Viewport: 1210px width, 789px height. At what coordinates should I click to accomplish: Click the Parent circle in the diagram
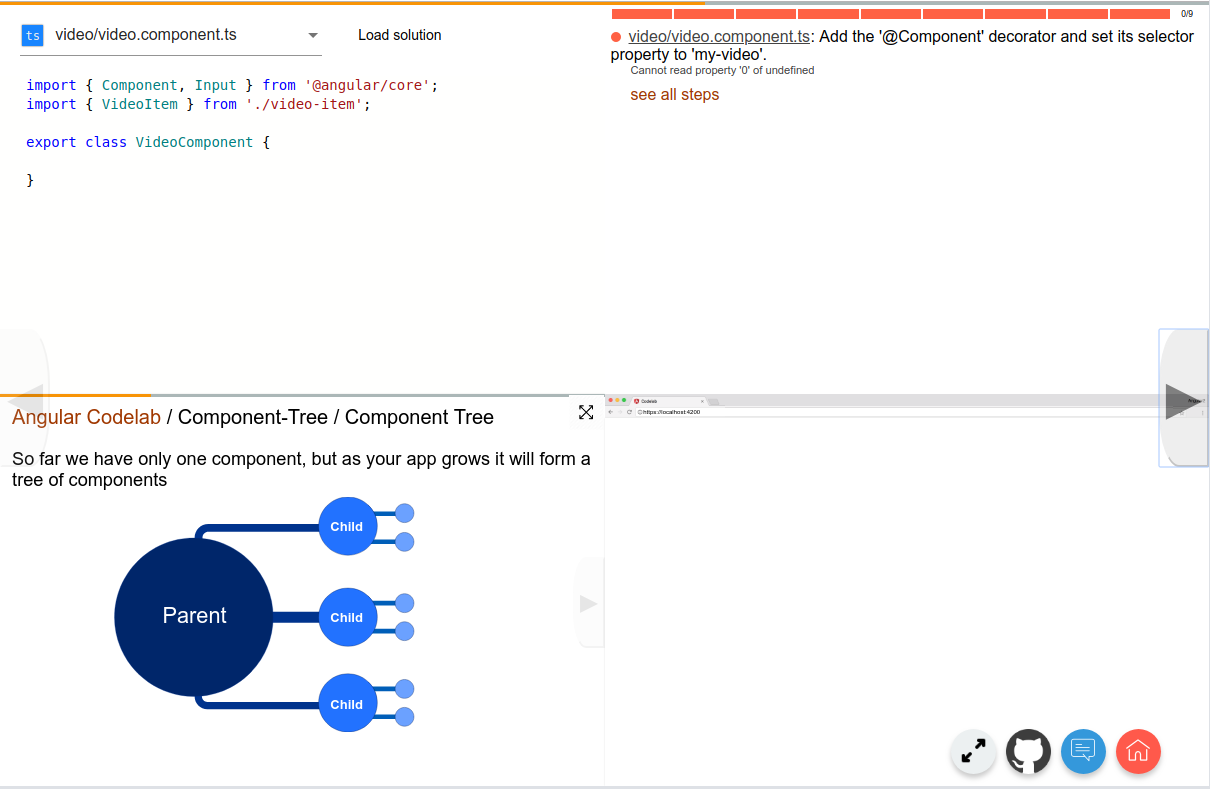point(194,616)
